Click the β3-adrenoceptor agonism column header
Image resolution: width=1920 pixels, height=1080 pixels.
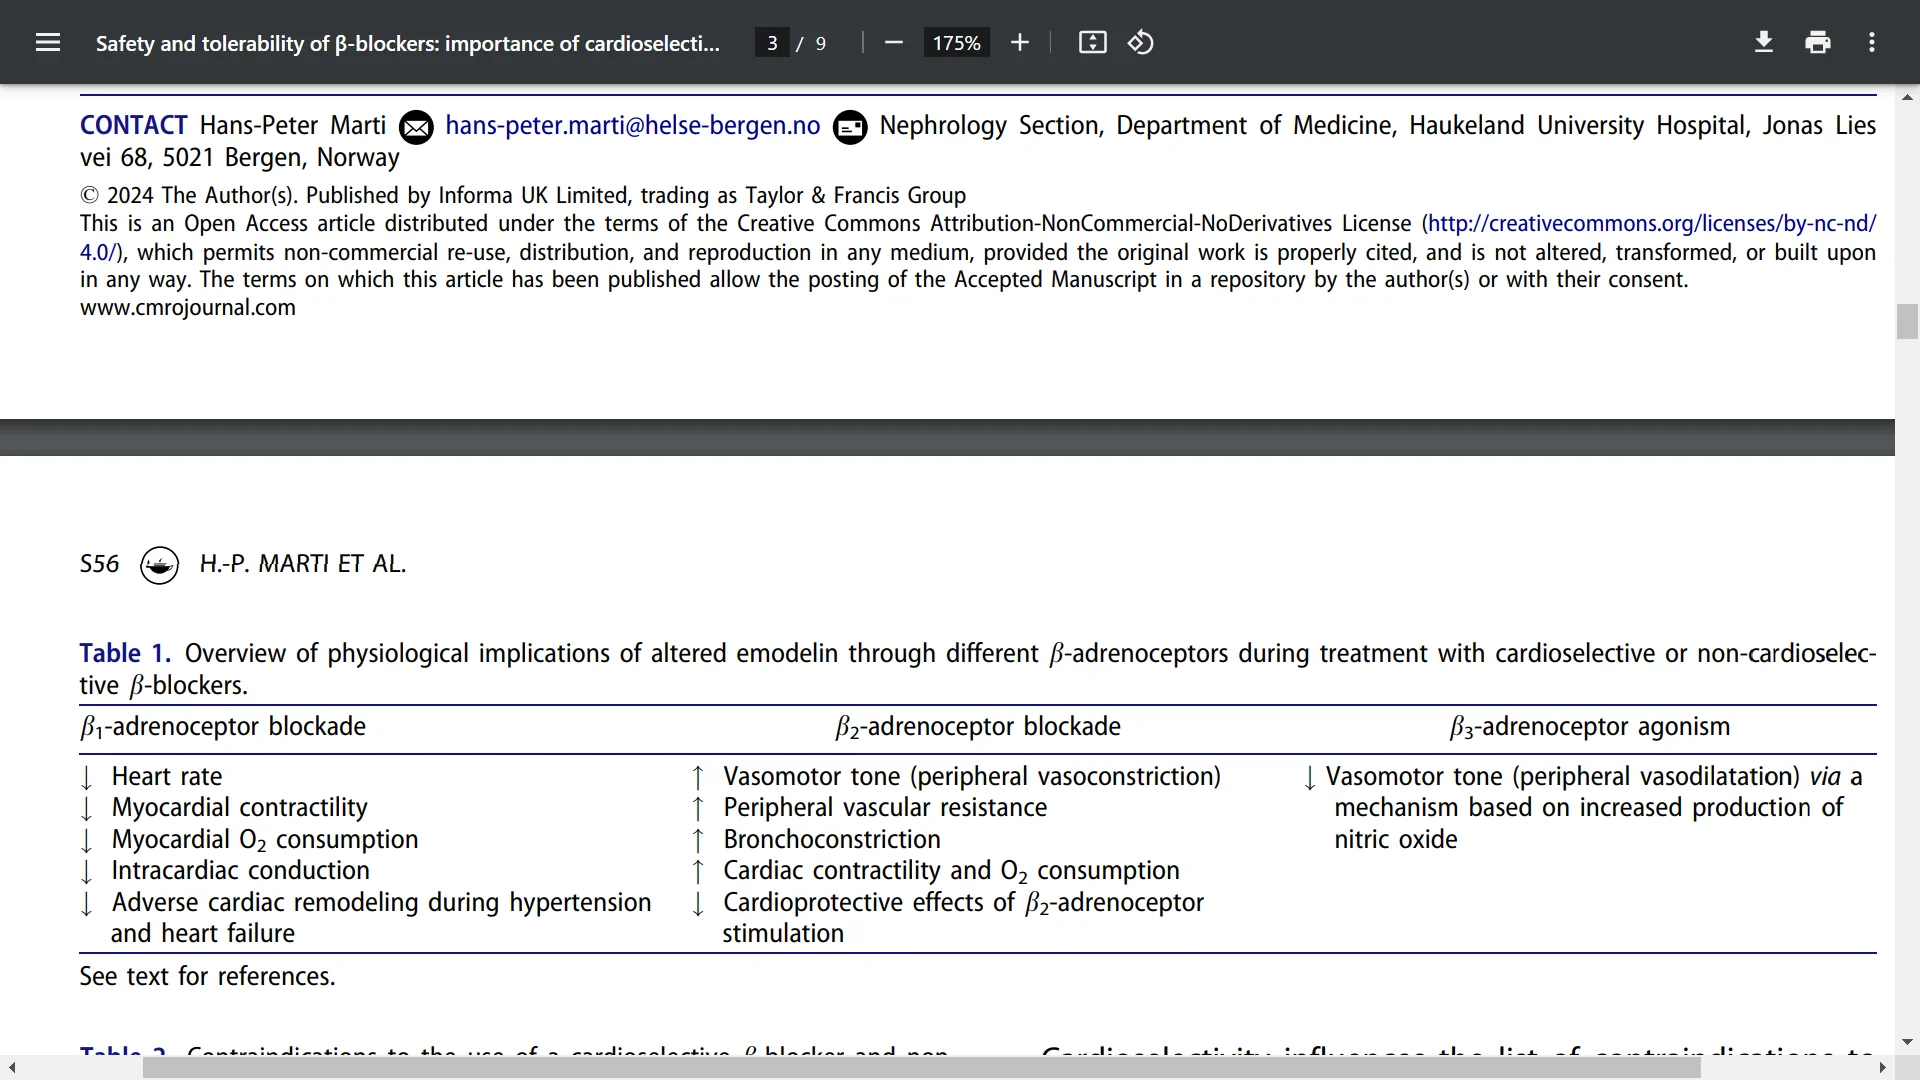tap(1590, 727)
